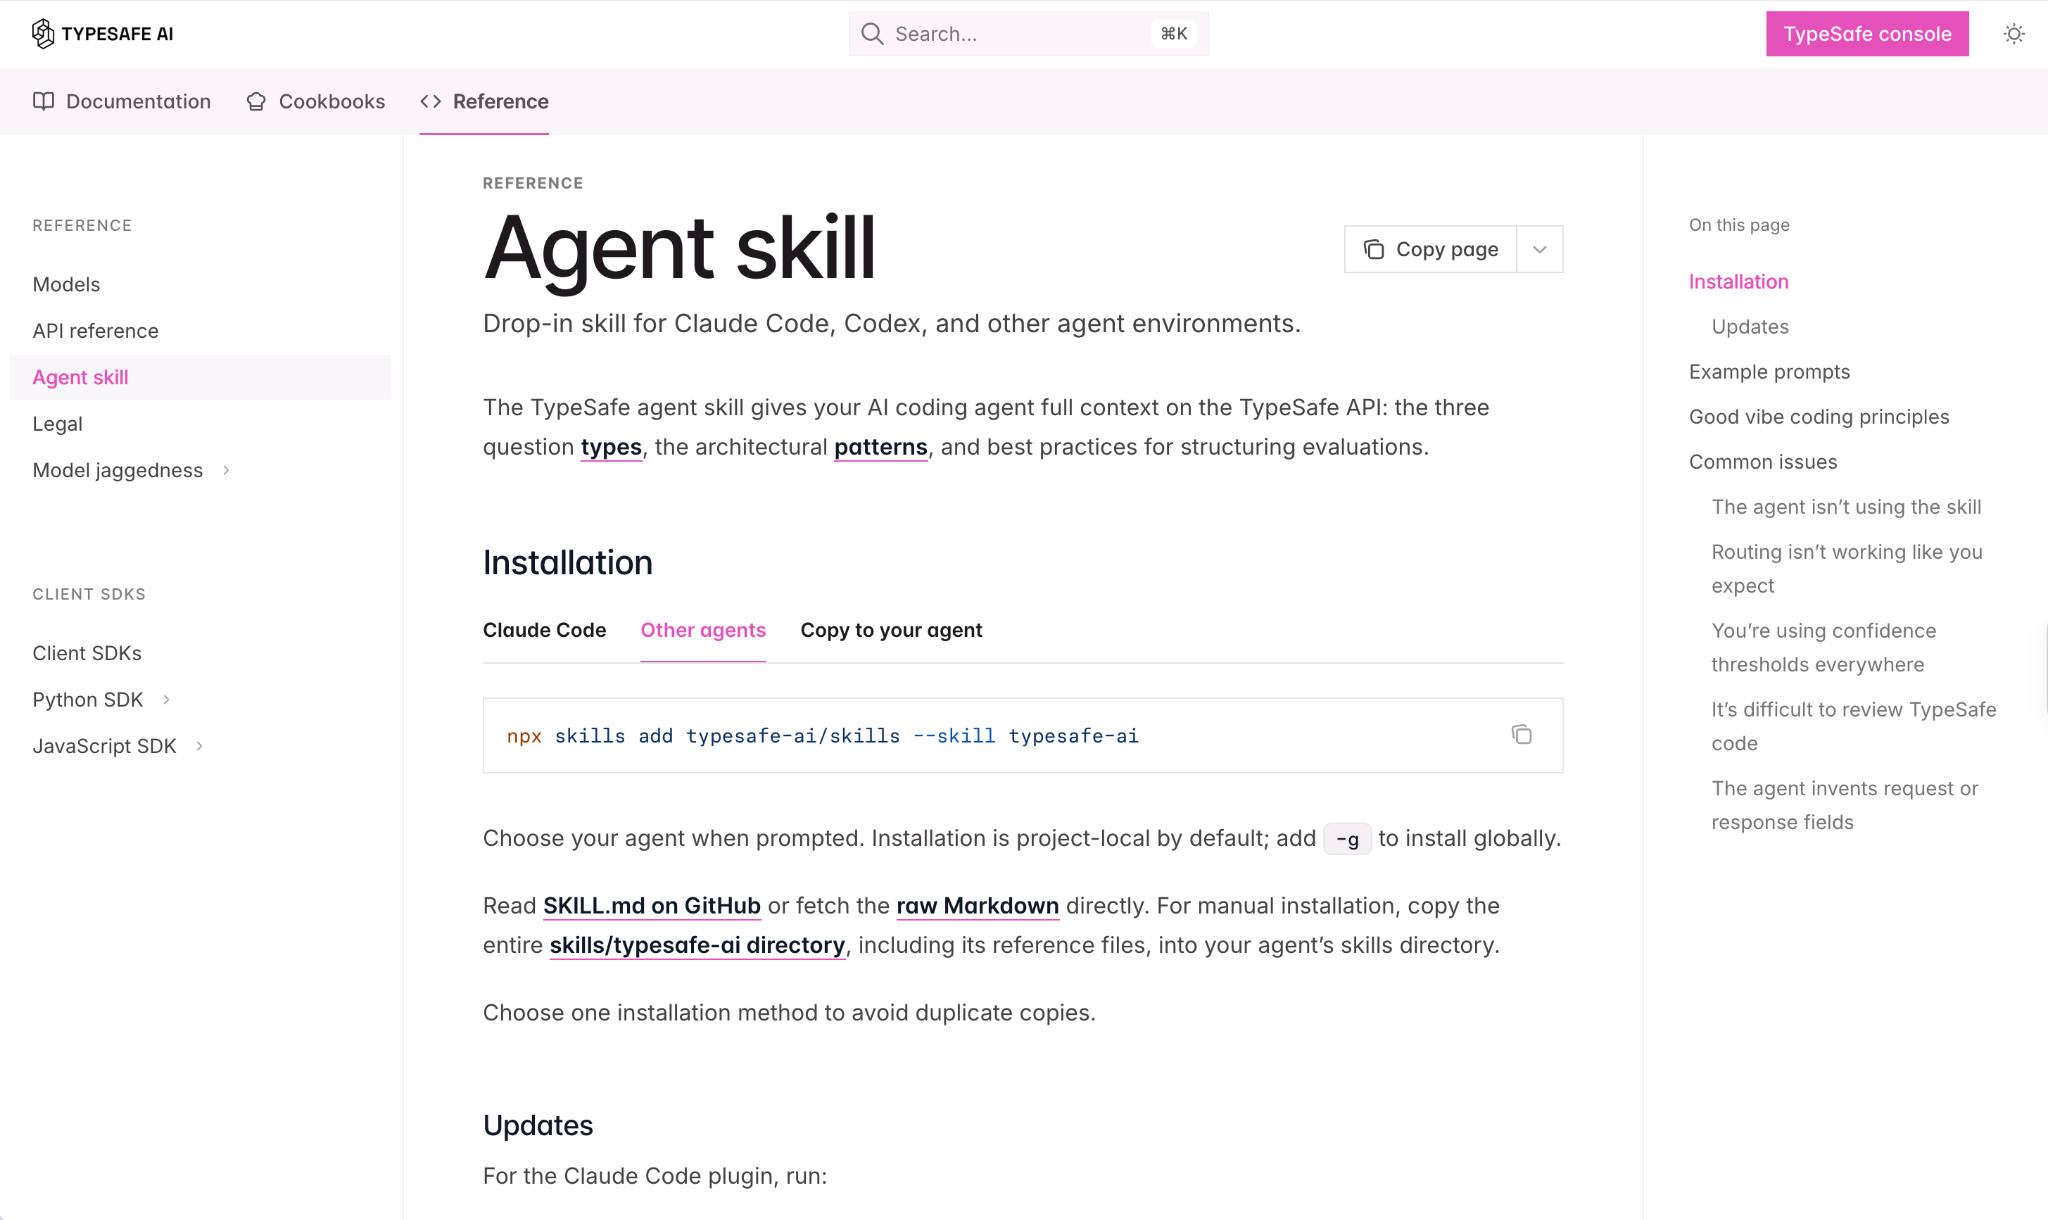Select the Copy to your agent tab
The width and height of the screenshot is (2048, 1220).
point(891,630)
